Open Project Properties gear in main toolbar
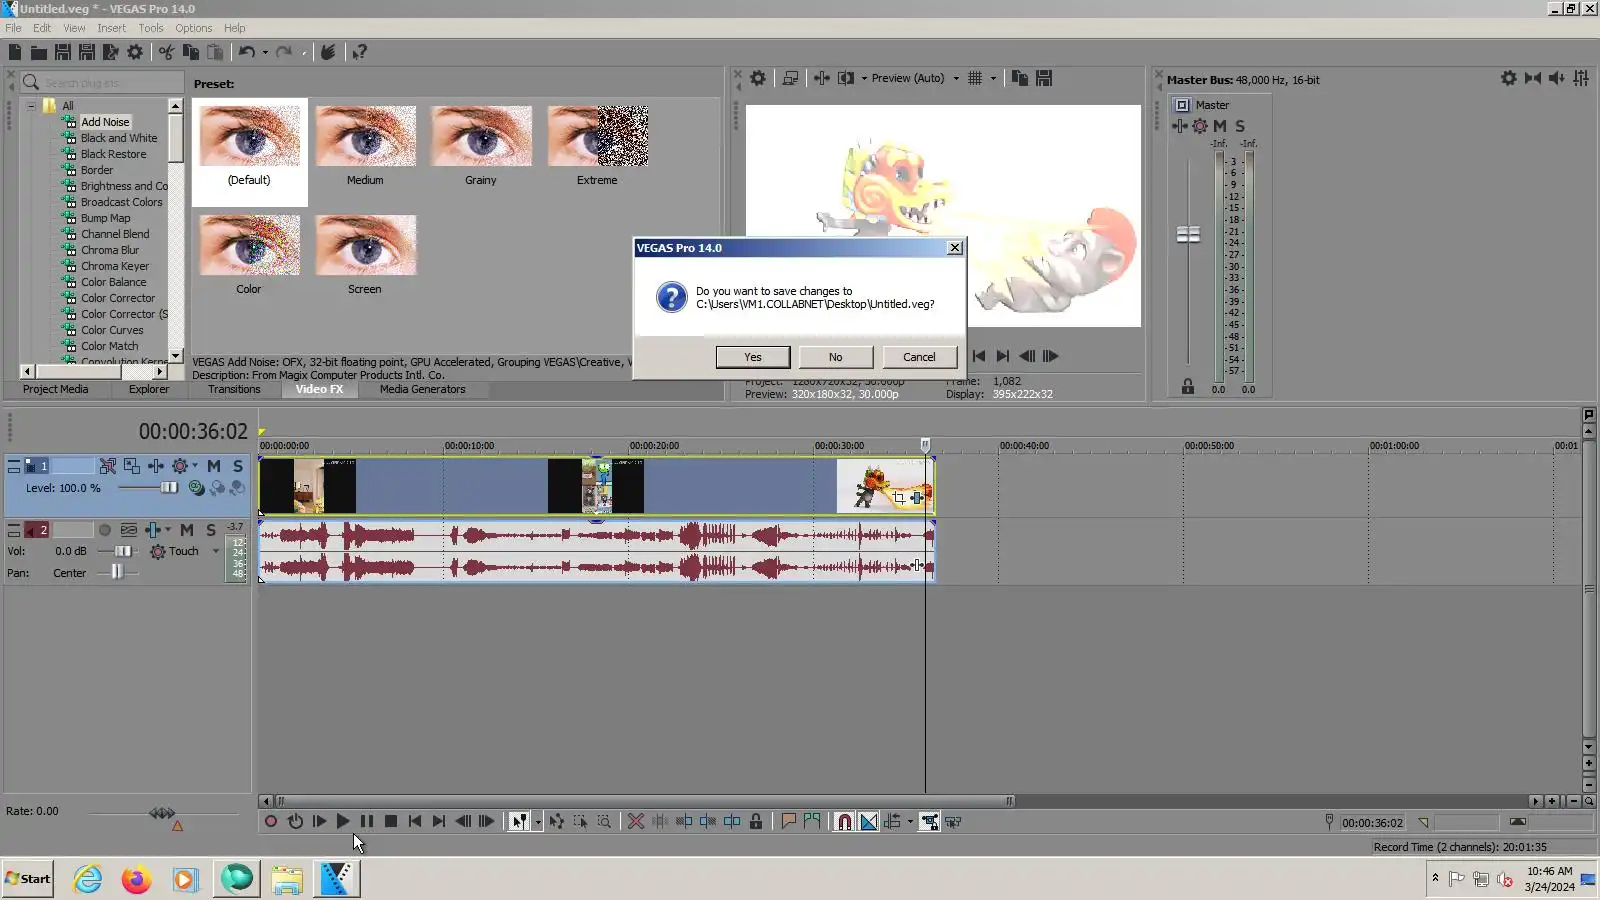 (135, 52)
